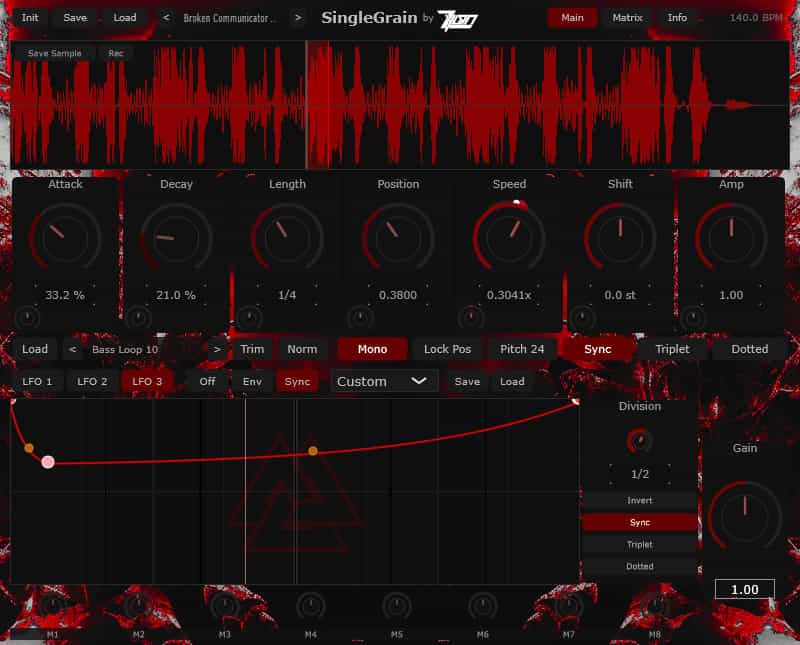Click the Attack knob
Viewport: 800px width, 645px height.
click(x=65, y=237)
